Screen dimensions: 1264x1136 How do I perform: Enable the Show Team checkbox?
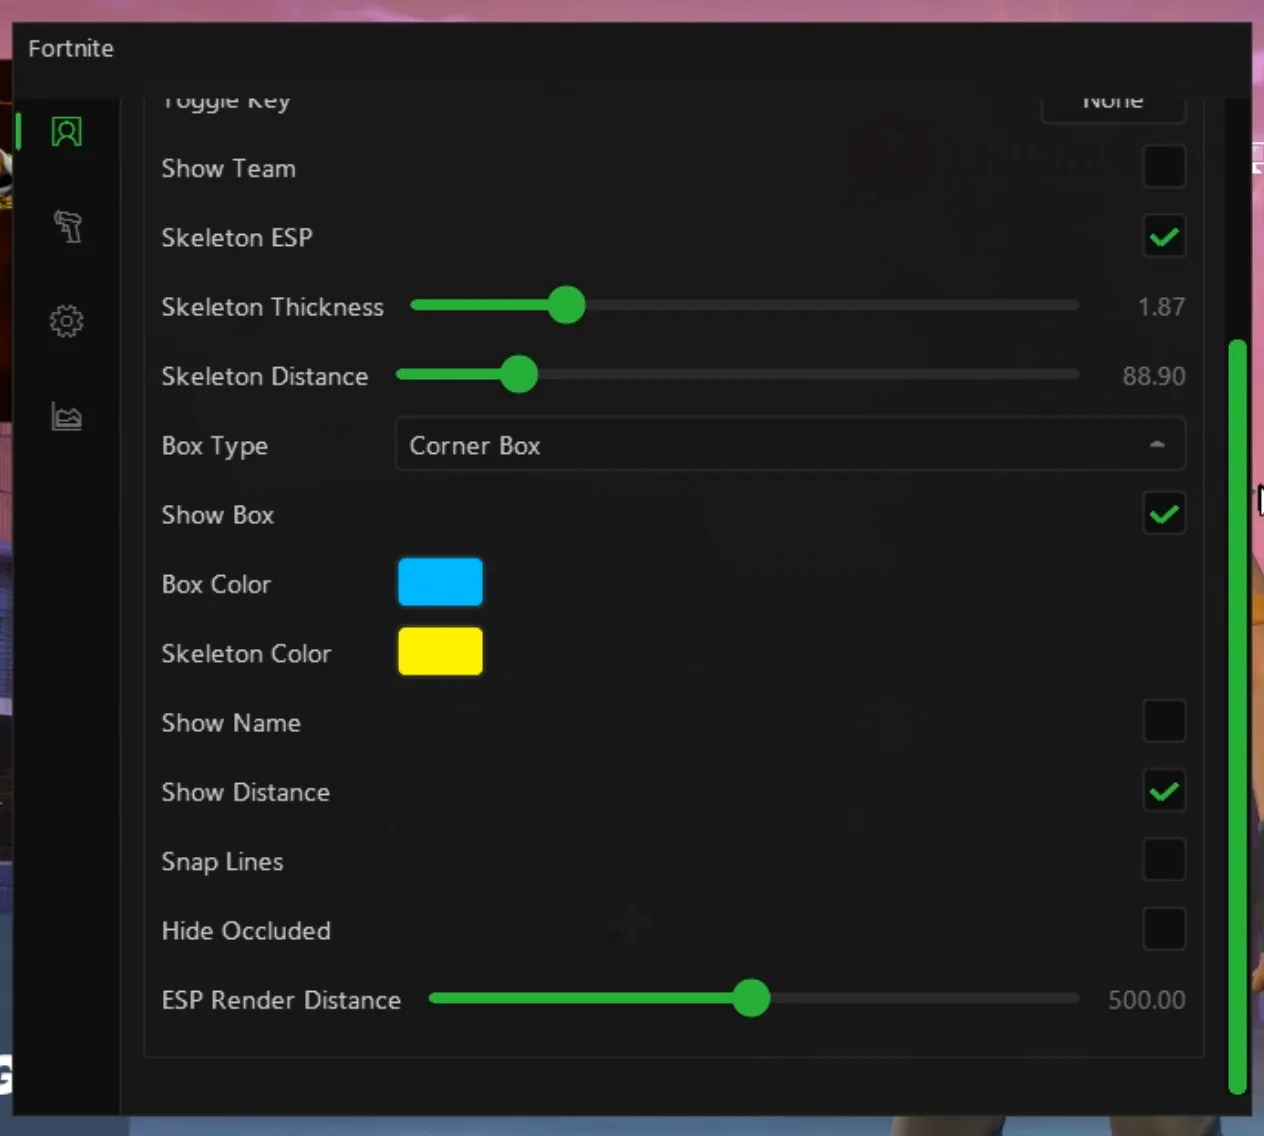(1164, 167)
